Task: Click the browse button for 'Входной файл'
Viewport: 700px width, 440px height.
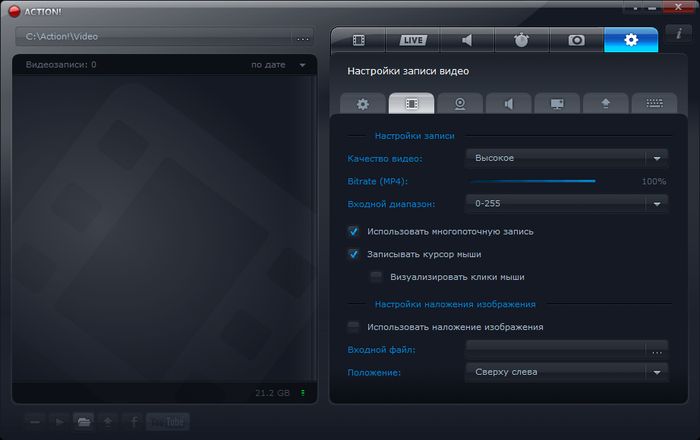Action: tap(656, 350)
